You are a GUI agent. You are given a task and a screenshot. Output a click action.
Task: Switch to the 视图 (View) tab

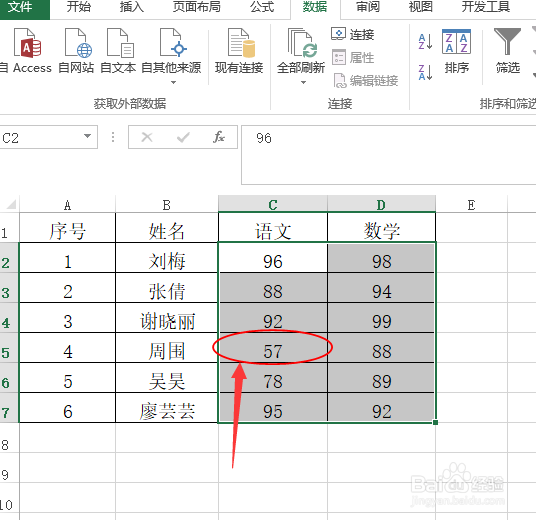click(420, 7)
